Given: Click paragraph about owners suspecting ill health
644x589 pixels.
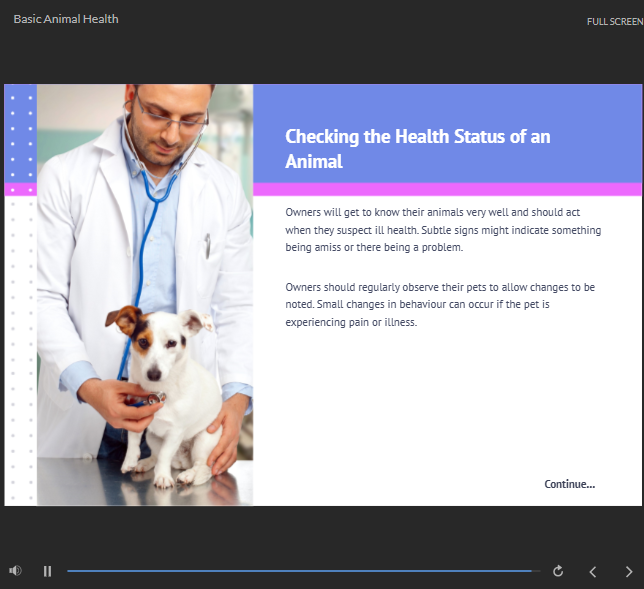Looking at the screenshot, I should [x=443, y=230].
